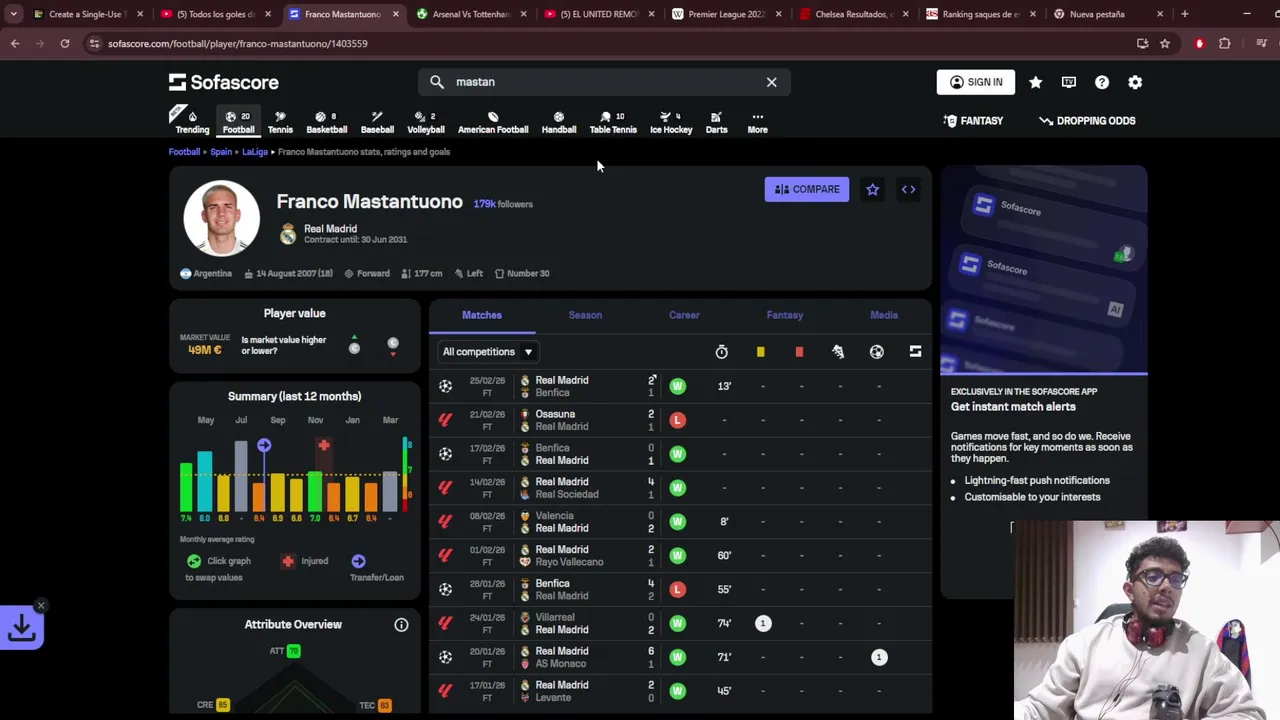This screenshot has height=720, width=1280.
Task: Click the transfer arrow marker on summary graph
Action: pyautogui.click(x=264, y=445)
